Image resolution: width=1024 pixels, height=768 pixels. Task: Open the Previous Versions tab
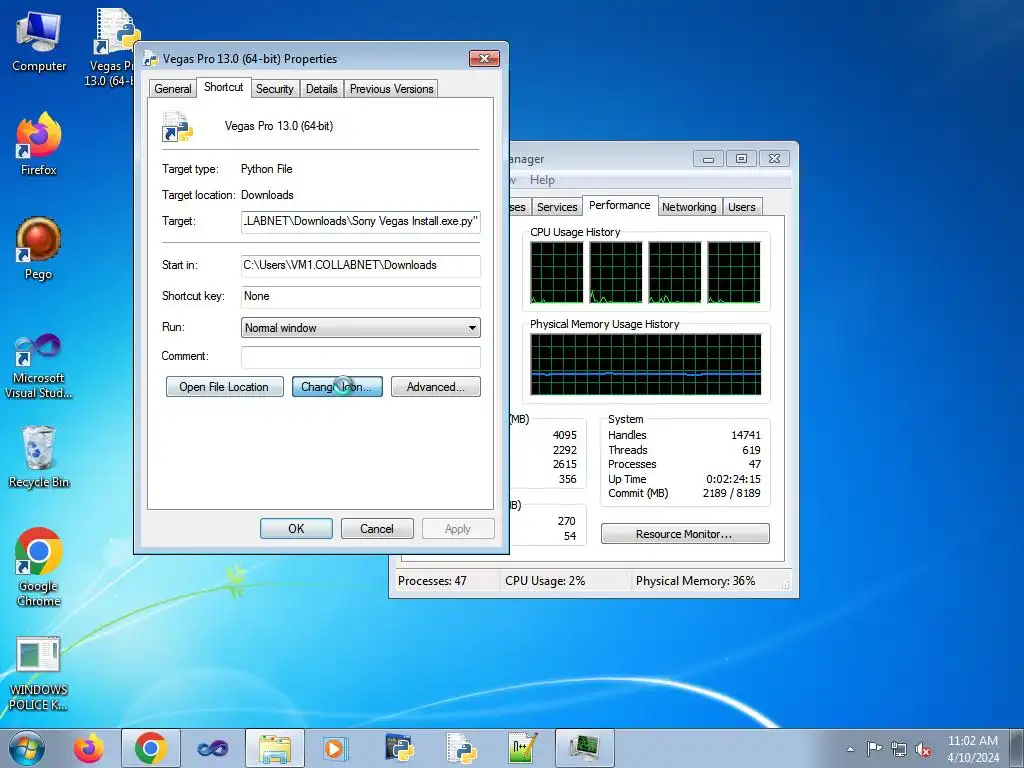pos(391,89)
